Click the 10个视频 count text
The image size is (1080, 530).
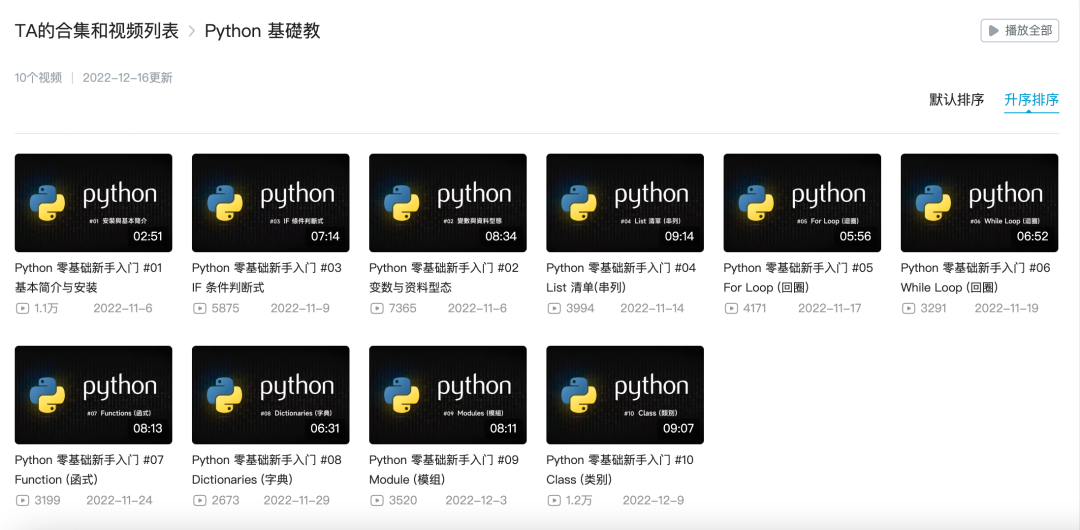tap(39, 78)
